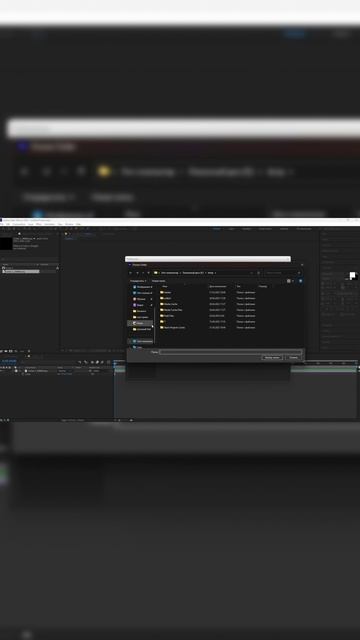Select the highlighted composition in the Project panel
Viewport: 360px width, 640px height.
pyautogui.click(x=21, y=271)
